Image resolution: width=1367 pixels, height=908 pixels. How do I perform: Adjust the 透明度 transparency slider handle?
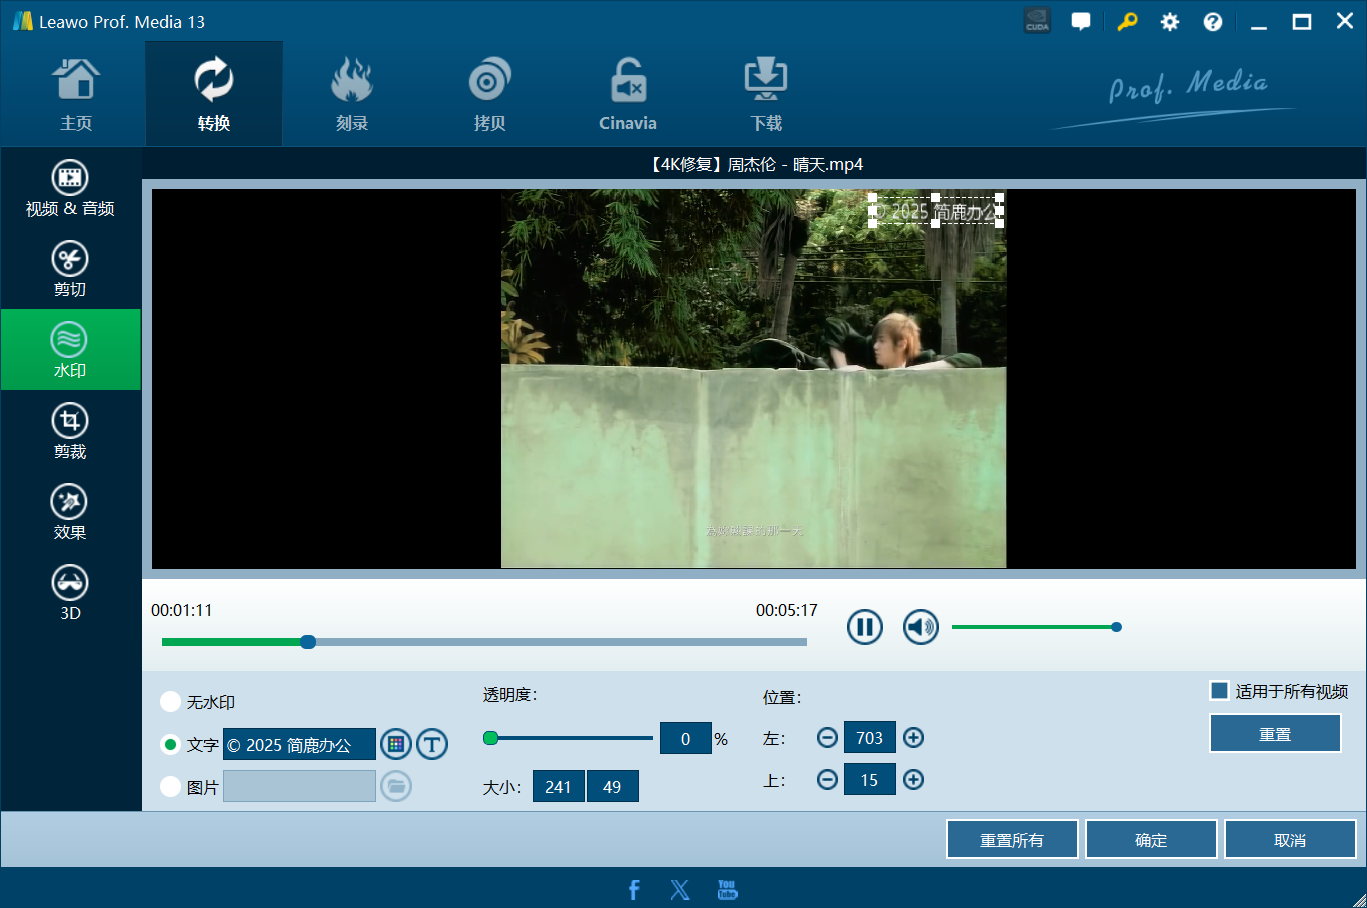490,738
